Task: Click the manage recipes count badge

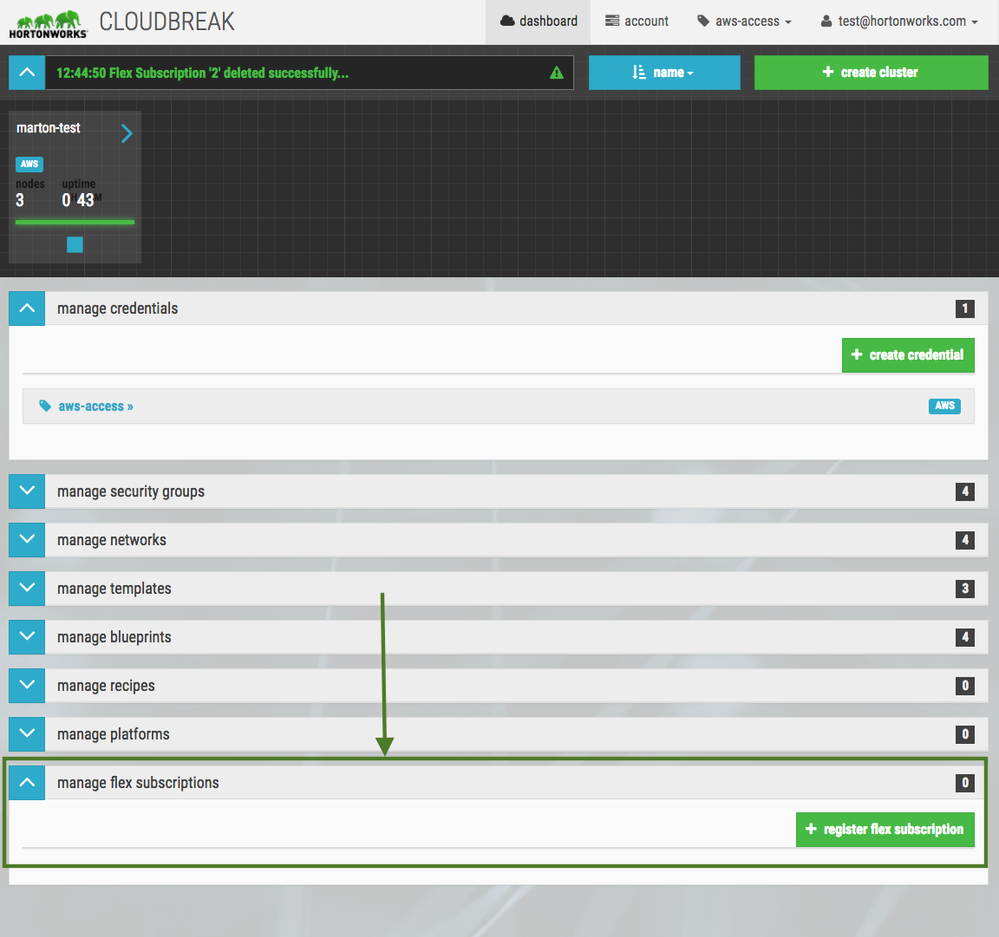Action: point(965,685)
